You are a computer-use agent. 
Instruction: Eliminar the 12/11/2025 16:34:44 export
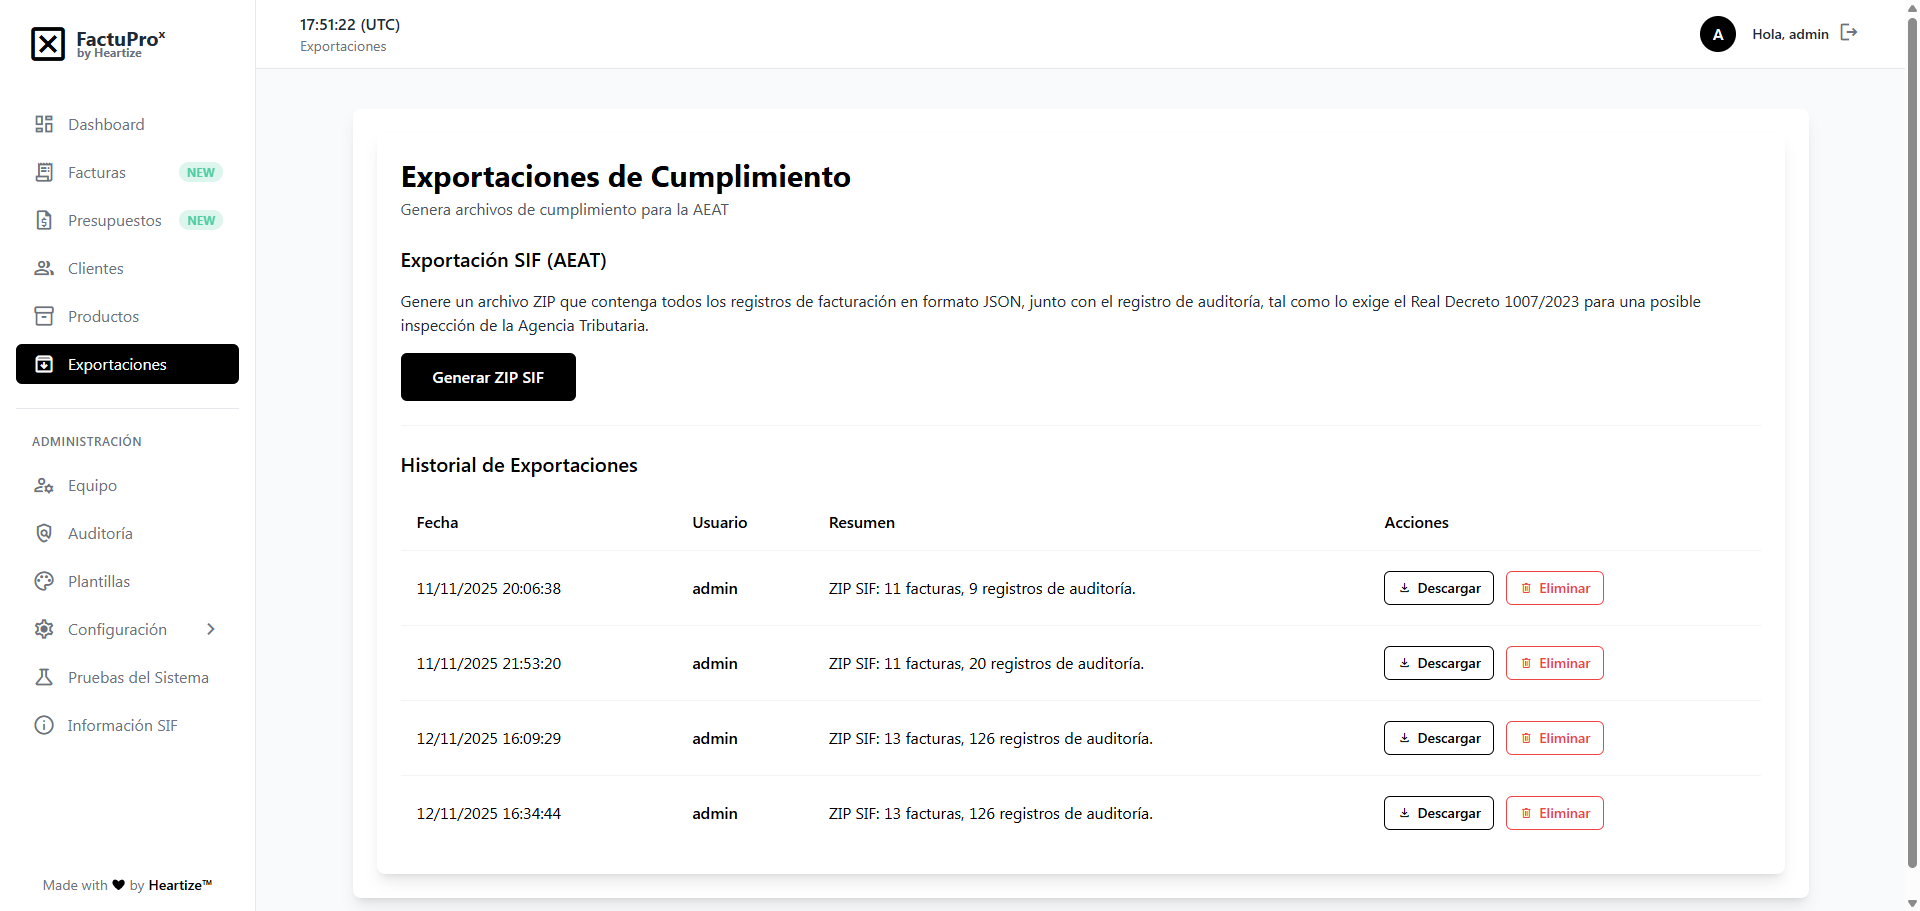(x=1554, y=813)
